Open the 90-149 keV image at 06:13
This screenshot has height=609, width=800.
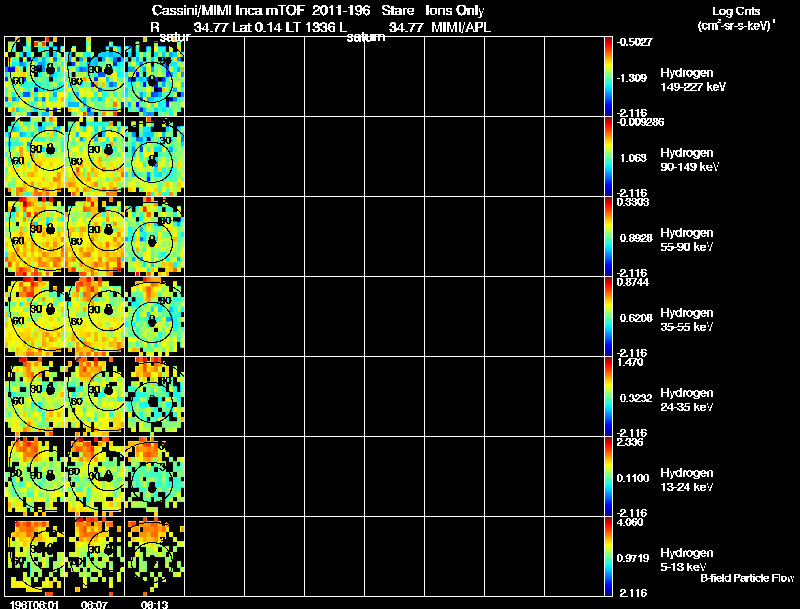coord(155,156)
